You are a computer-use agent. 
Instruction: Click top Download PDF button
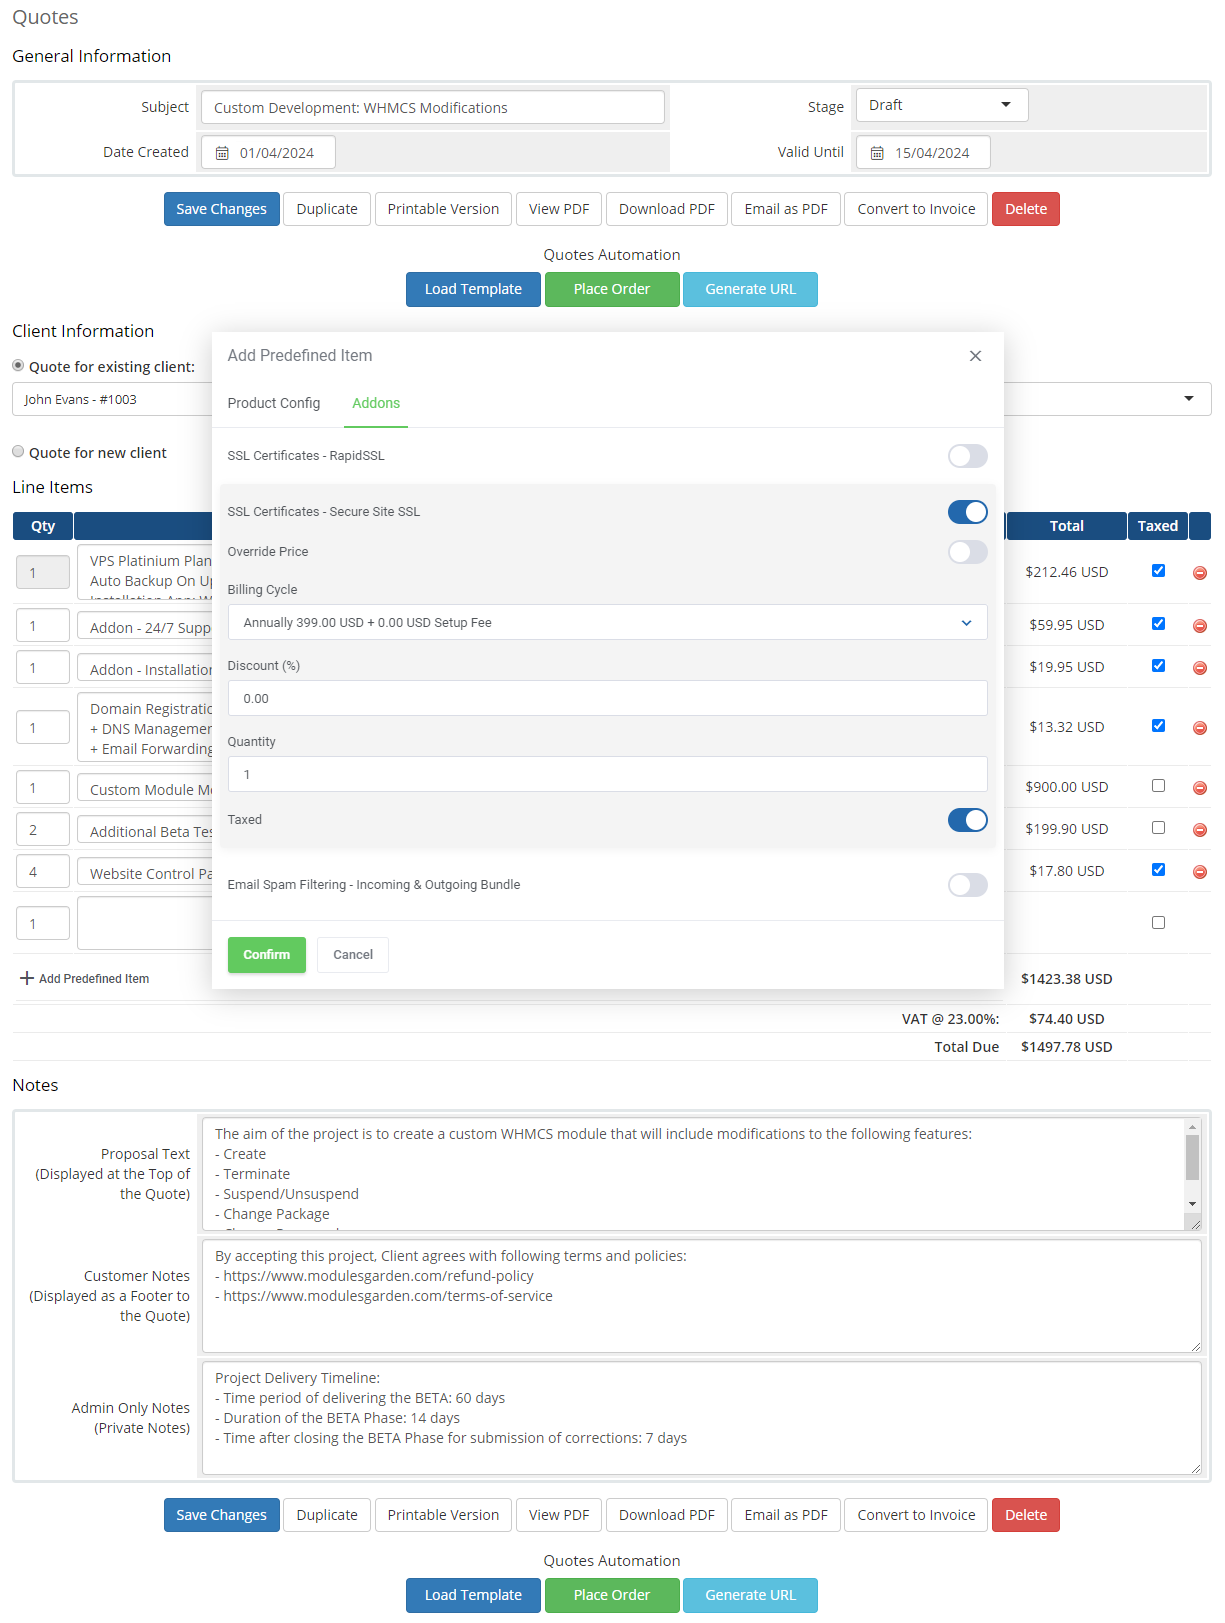(x=667, y=209)
